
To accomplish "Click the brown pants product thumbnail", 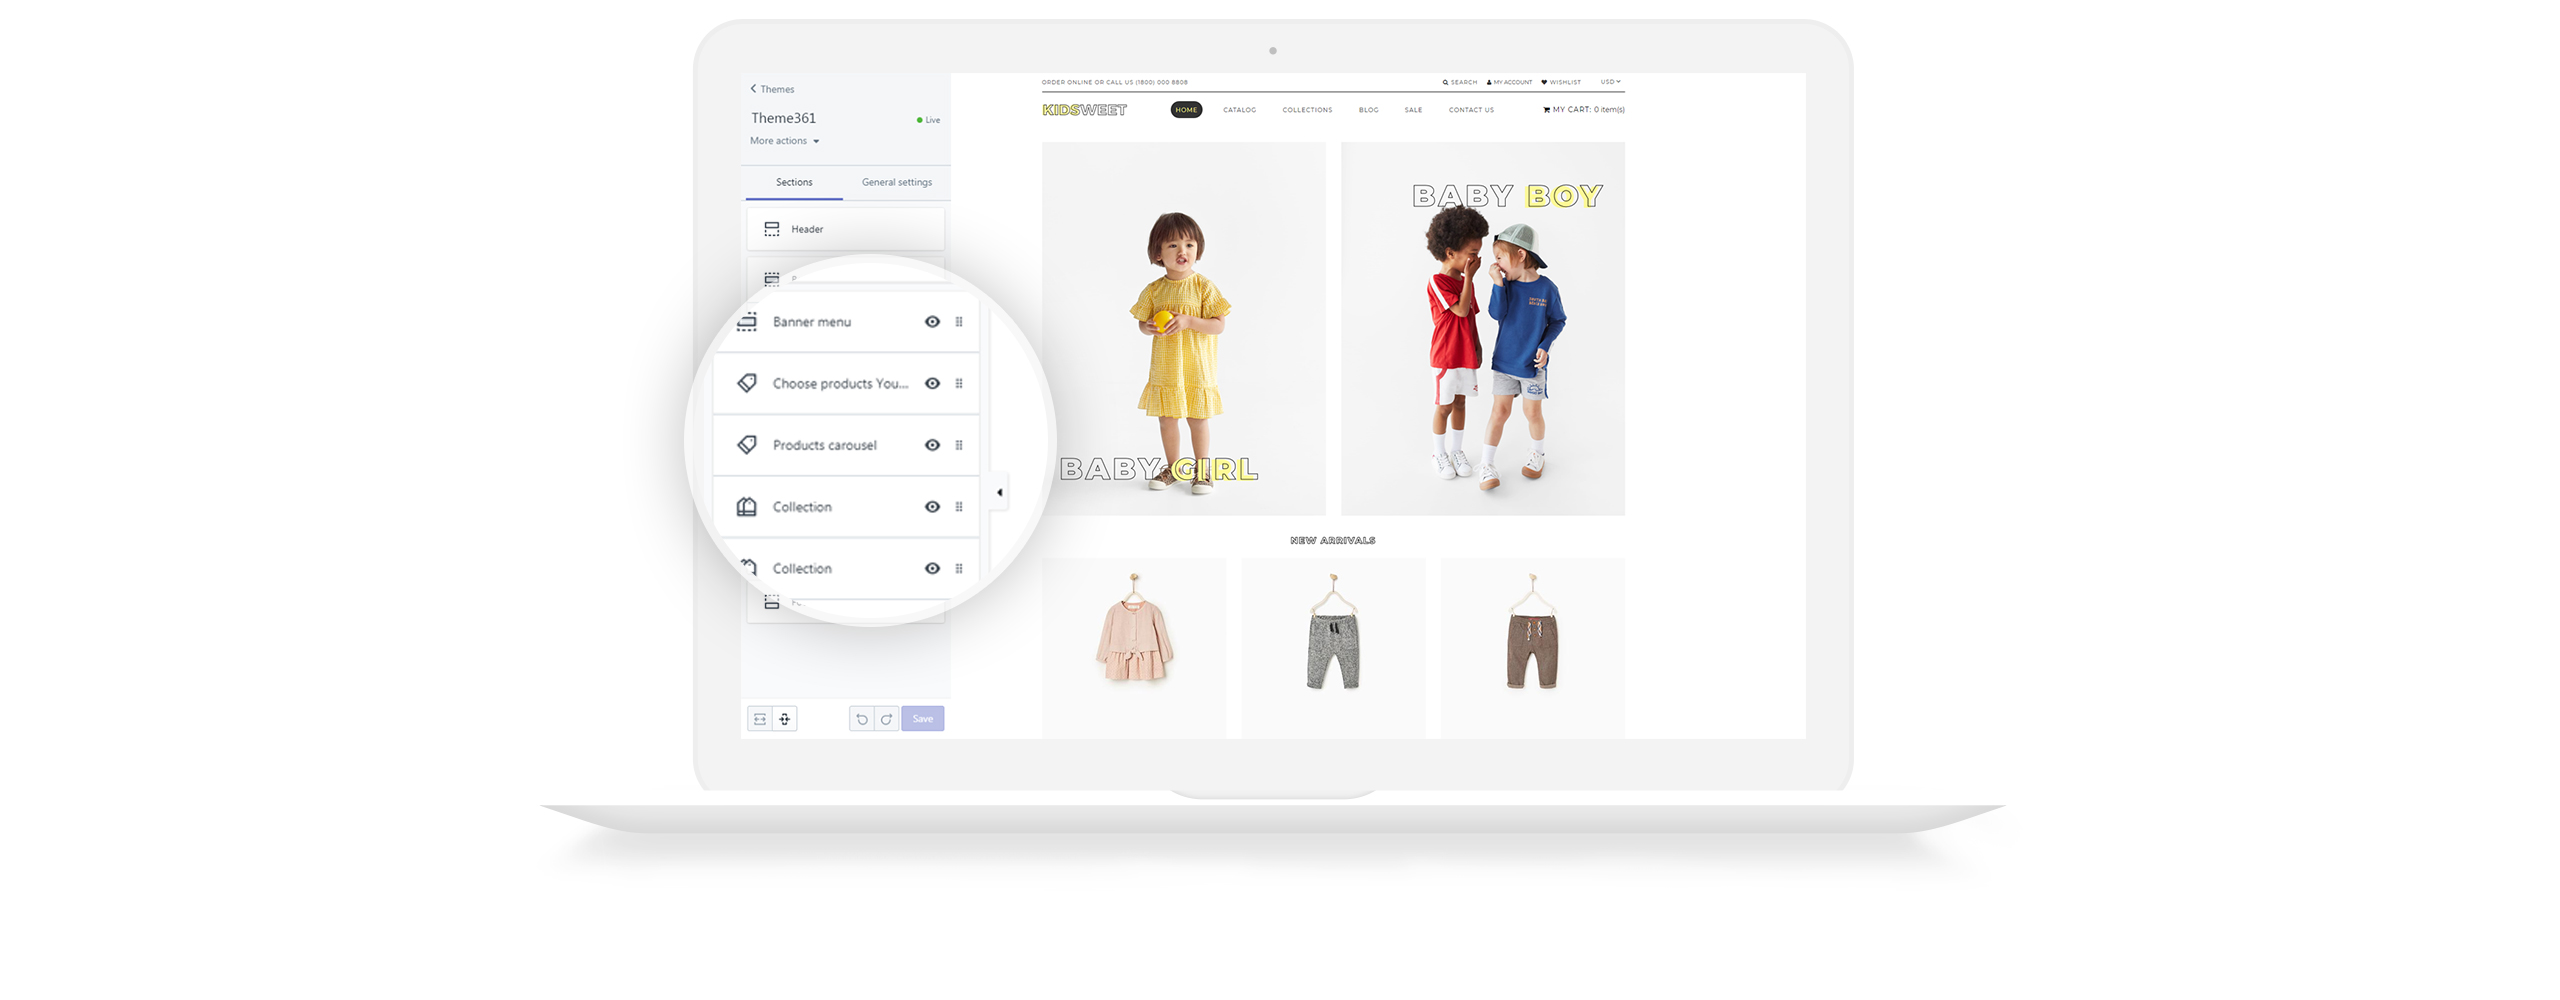I will [x=1532, y=648].
